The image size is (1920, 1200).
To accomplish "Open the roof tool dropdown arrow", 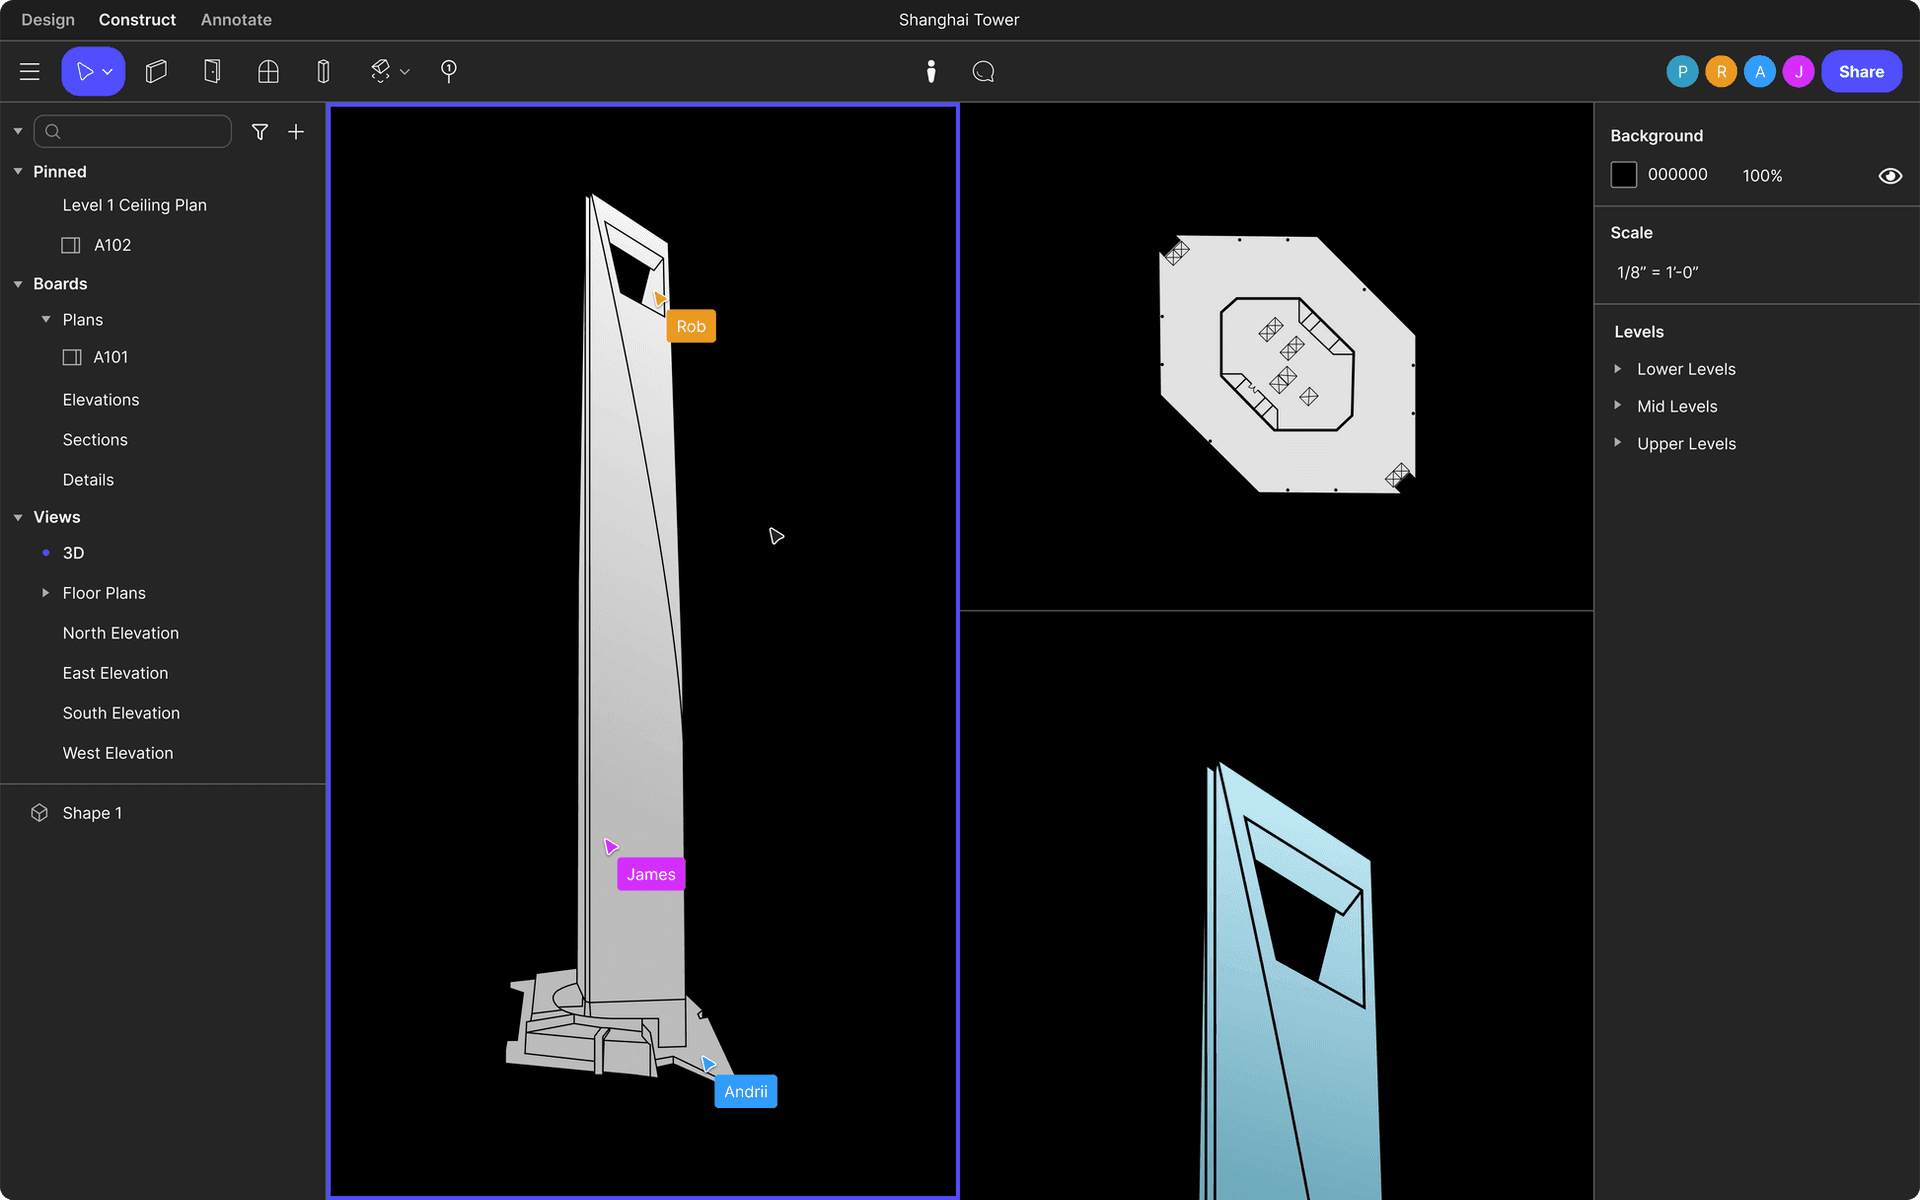I will [x=405, y=72].
